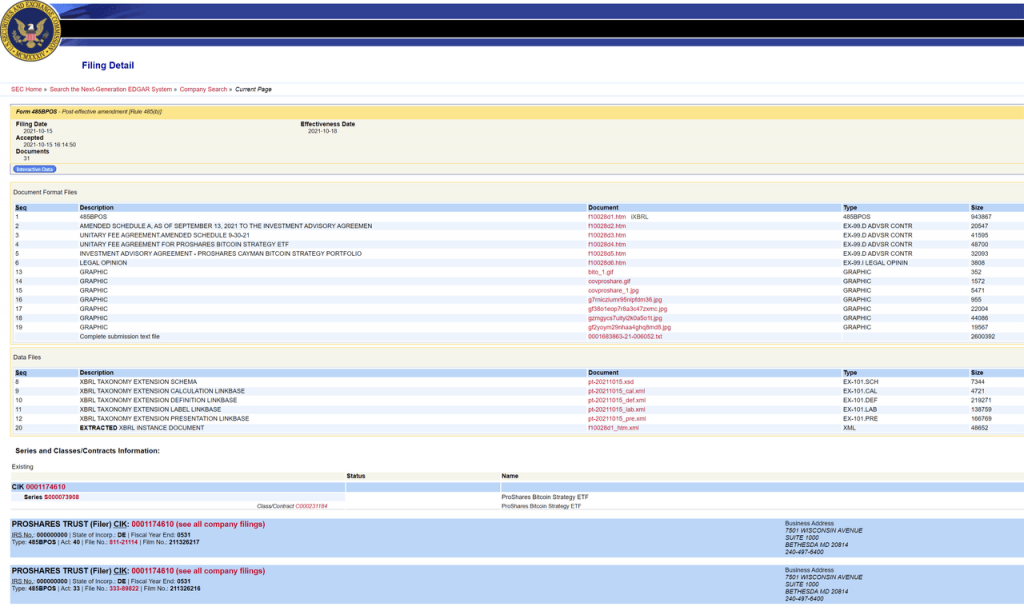
Task: Click description INVESTMENT ADVISORY AGREEMENT - PROSHARES CAYMAN
Action: click(x=221, y=253)
